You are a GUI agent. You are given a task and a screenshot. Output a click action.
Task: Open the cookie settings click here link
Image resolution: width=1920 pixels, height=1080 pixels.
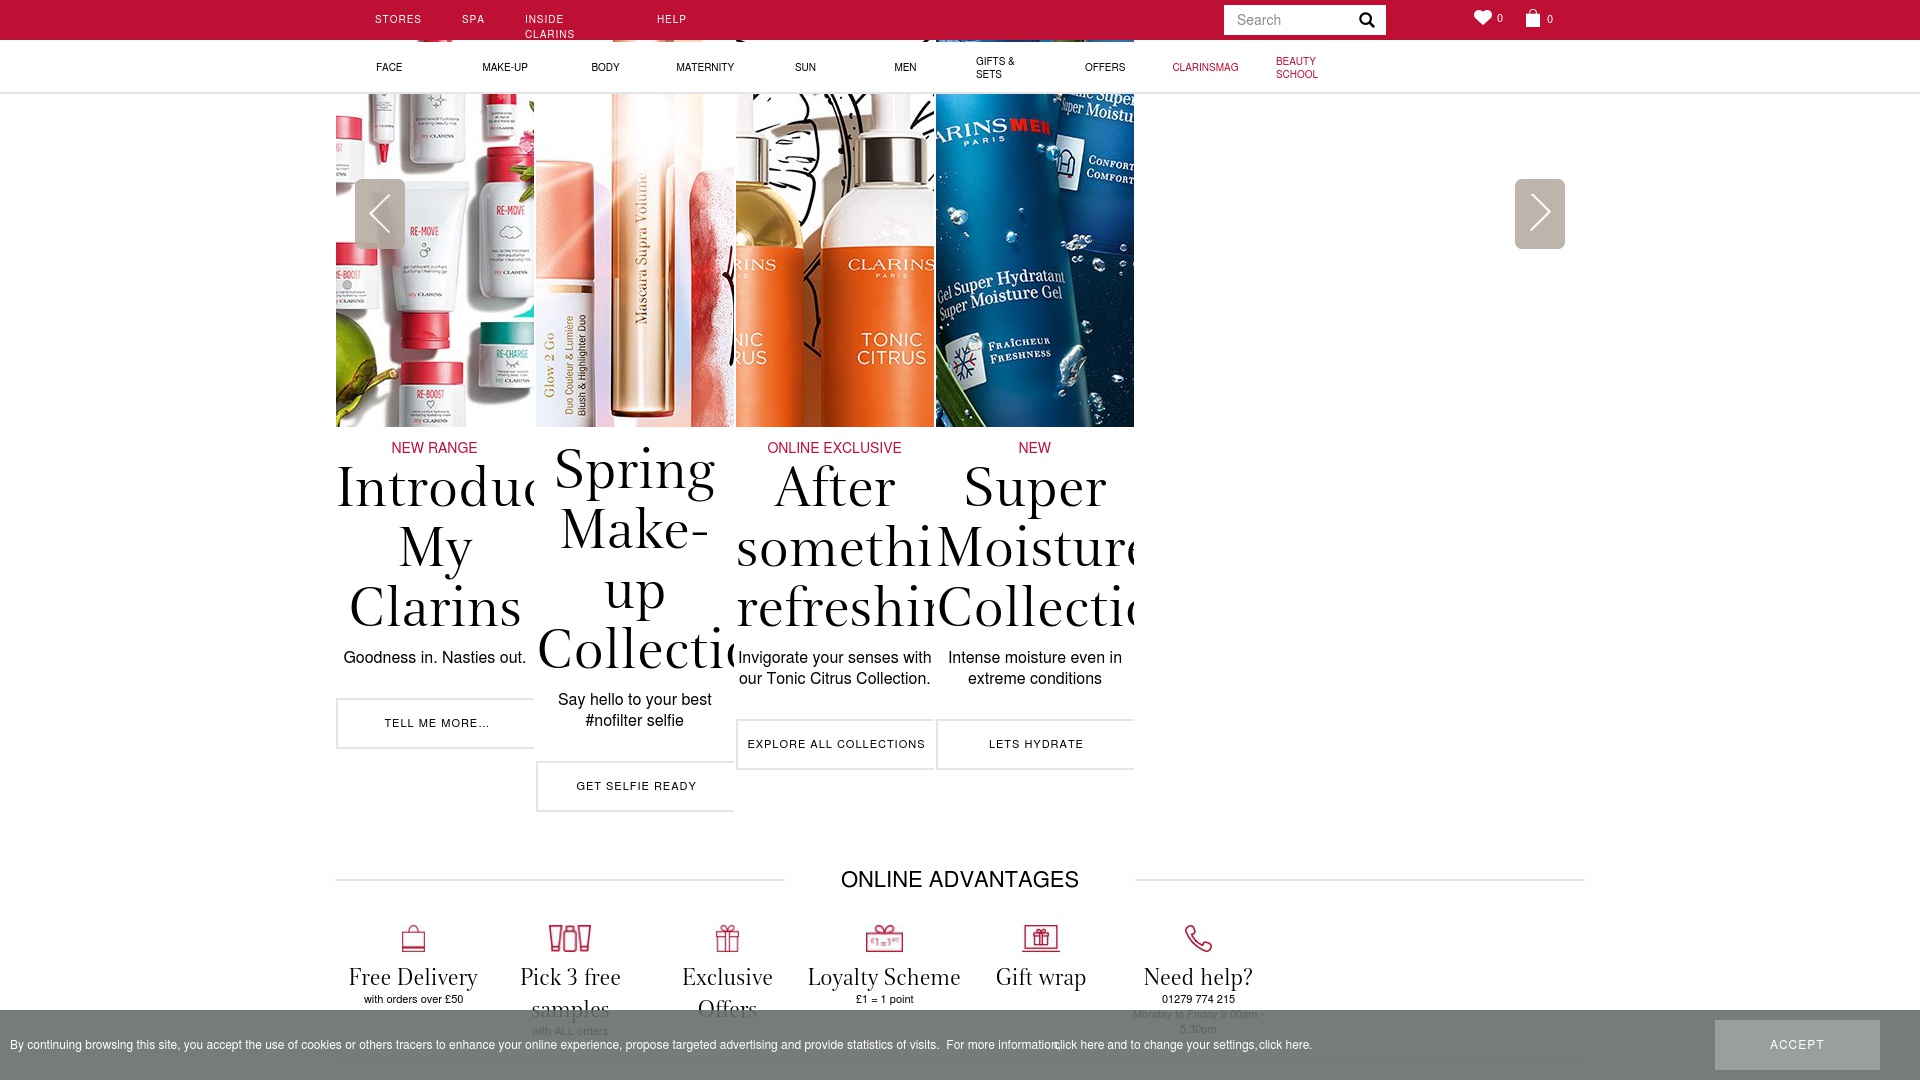point(1284,1045)
